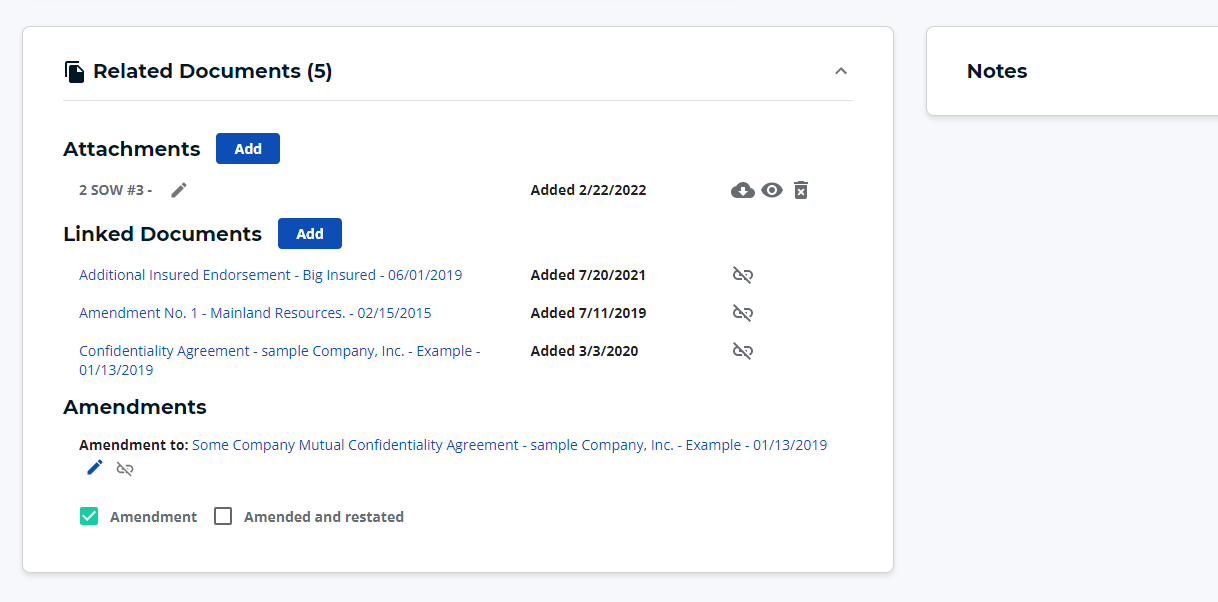Edit the 2 SOW #3 attachment name
This screenshot has width=1218, height=602.
click(179, 190)
